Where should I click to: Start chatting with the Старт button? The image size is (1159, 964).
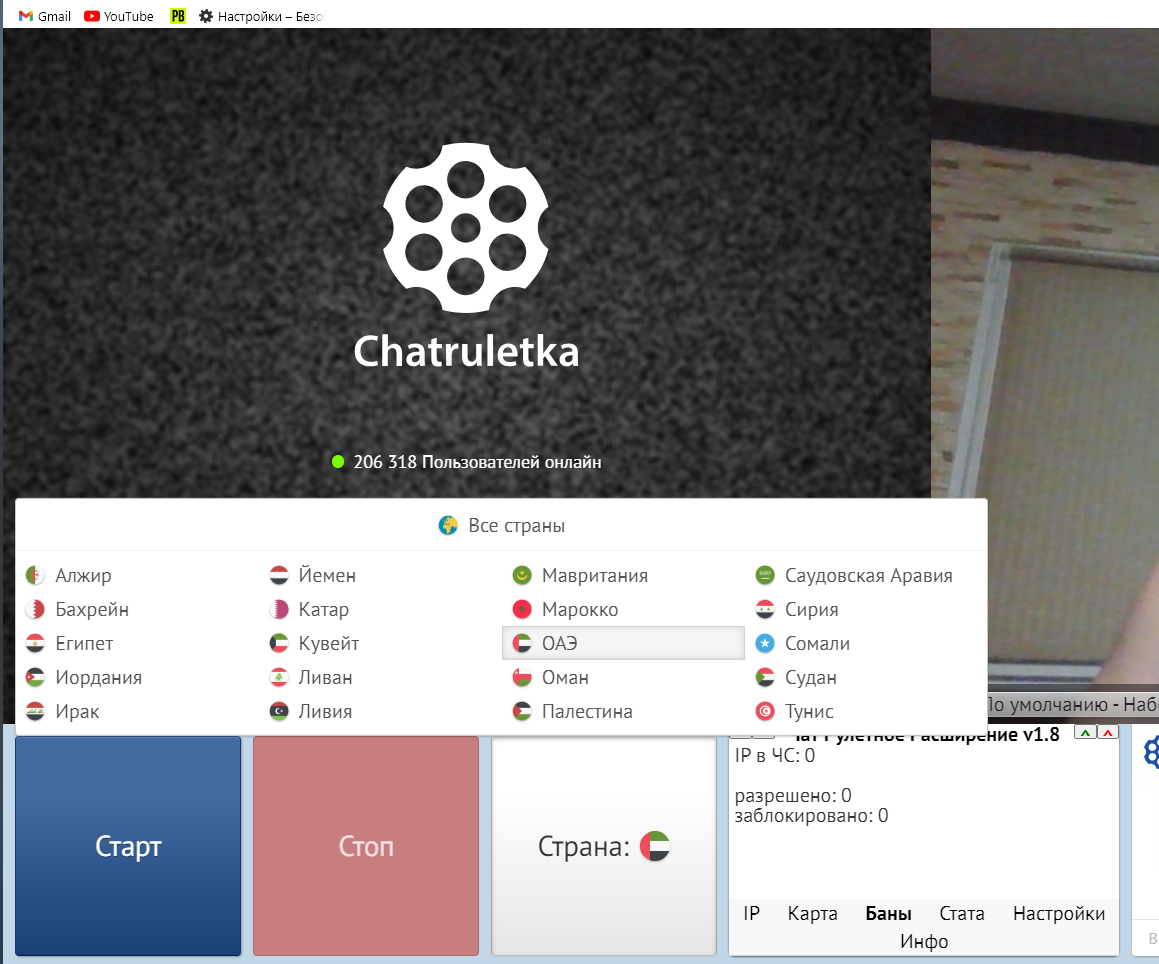click(128, 846)
